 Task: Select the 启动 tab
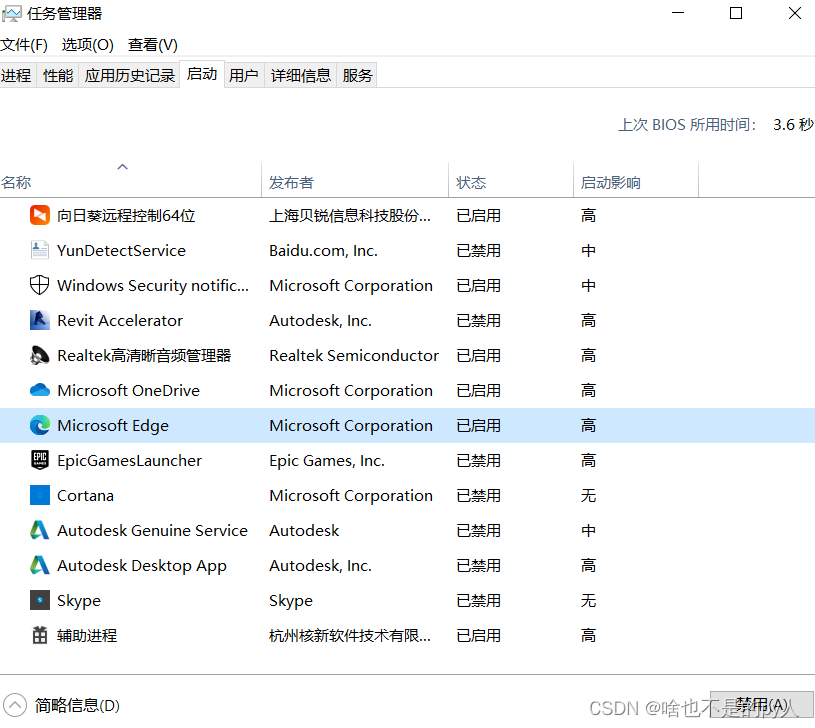202,74
